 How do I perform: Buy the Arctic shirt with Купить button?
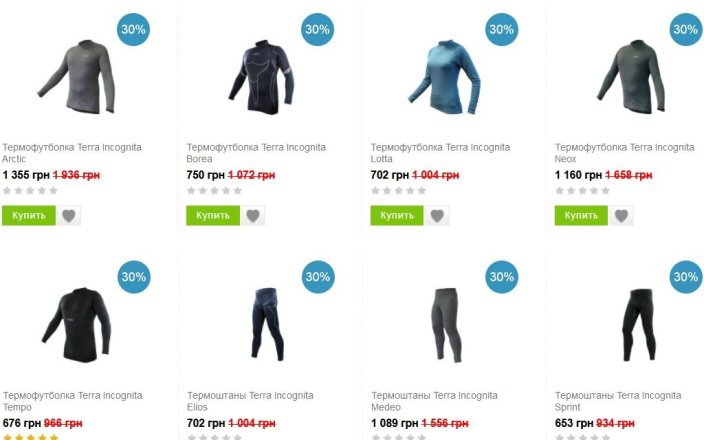click(x=29, y=216)
